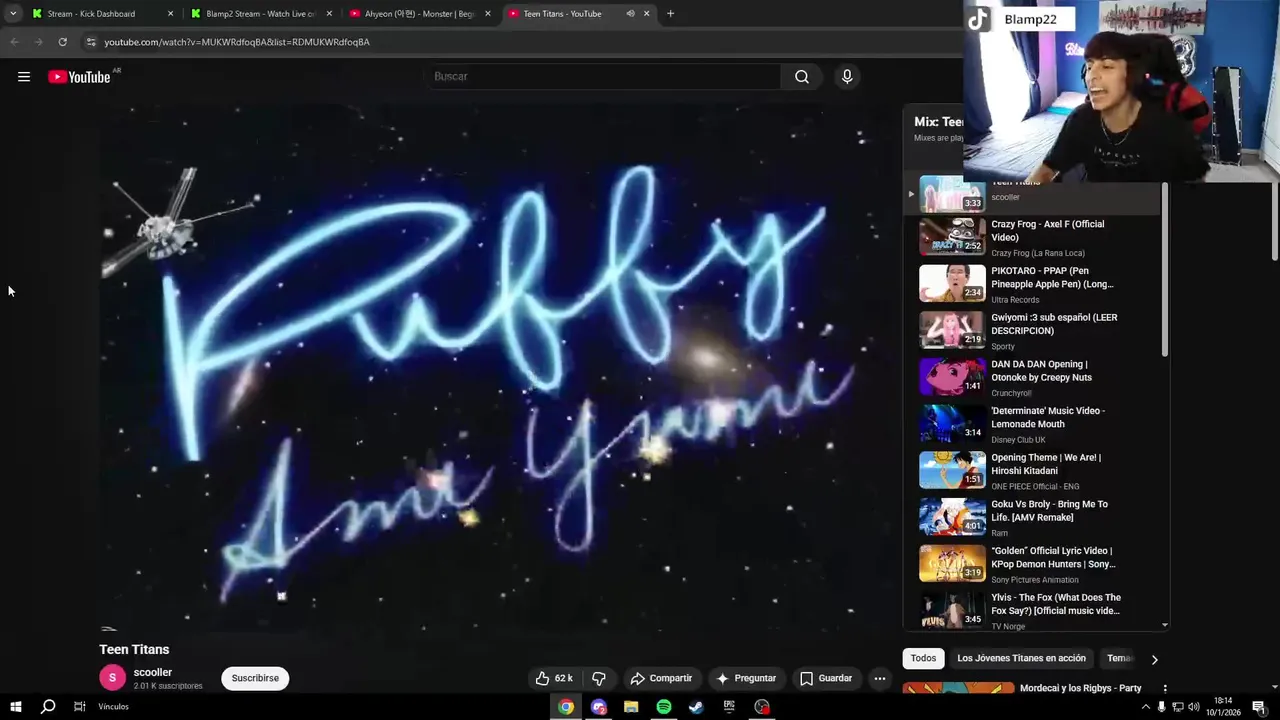The height and width of the screenshot is (720, 1280).
Task: Open the Preguntar AI button
Action: (746, 678)
